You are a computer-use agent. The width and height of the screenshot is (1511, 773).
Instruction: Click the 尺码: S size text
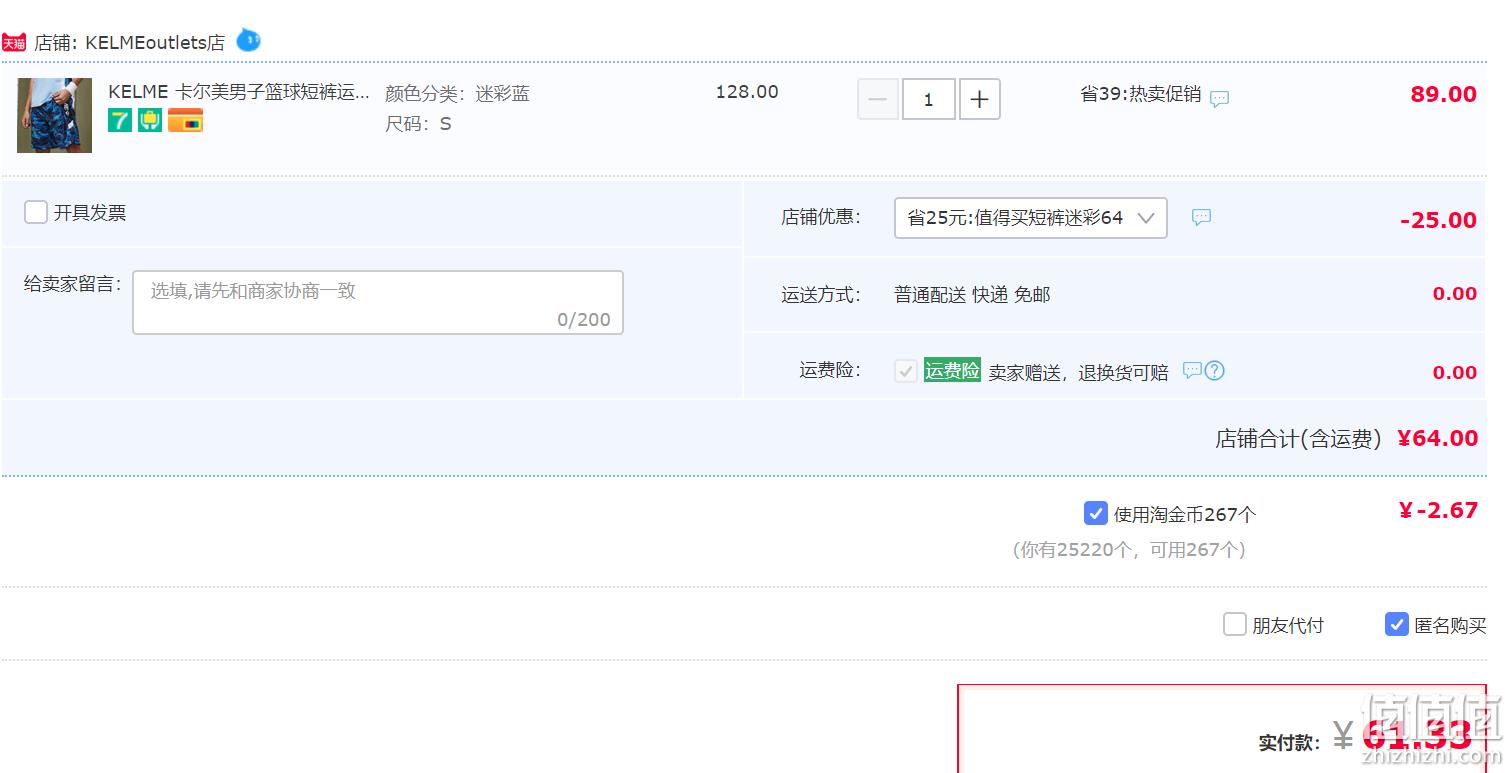418,124
